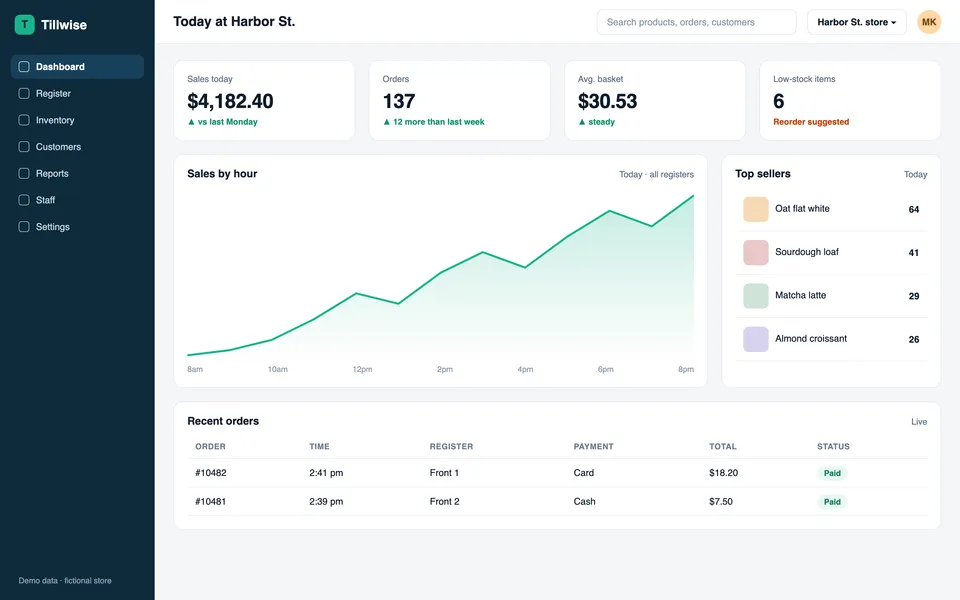The width and height of the screenshot is (960, 600).
Task: Click the Live indicator in Recent orders
Action: tap(919, 422)
